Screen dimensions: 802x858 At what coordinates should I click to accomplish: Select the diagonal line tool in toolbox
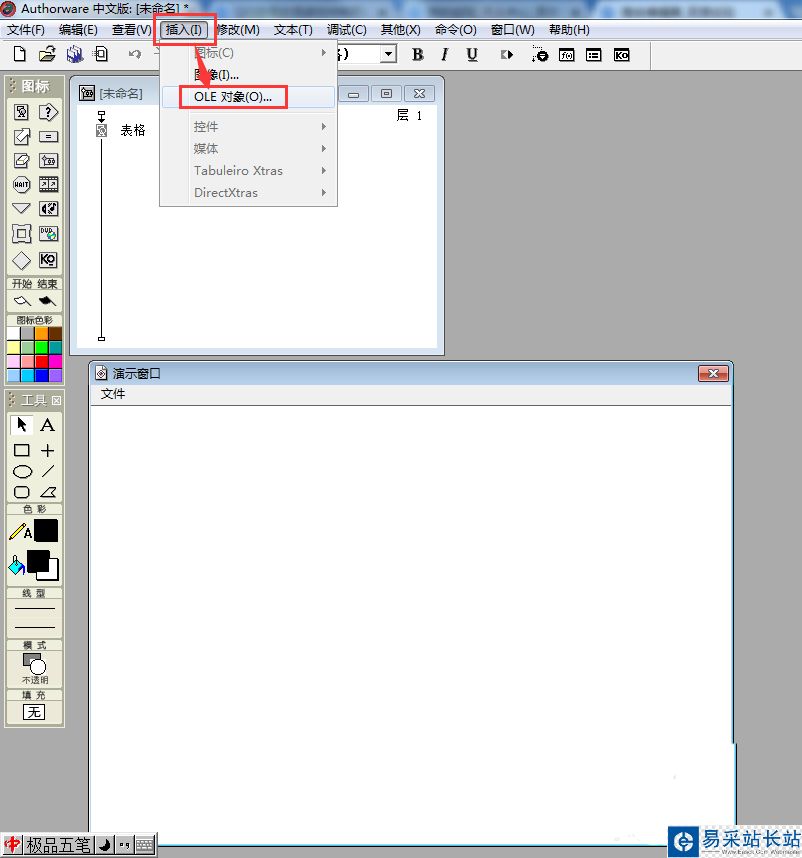pos(48,471)
